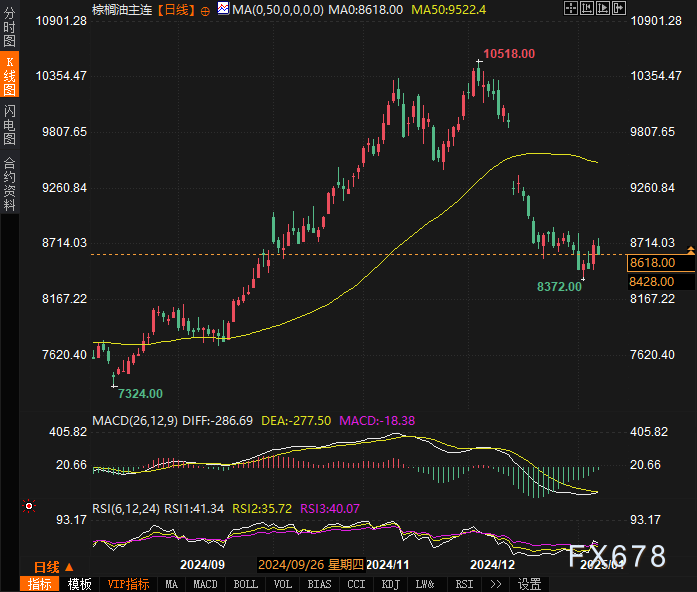Expand more indicators with the >> button
Viewport: 697px width, 592px height.
coord(495,584)
